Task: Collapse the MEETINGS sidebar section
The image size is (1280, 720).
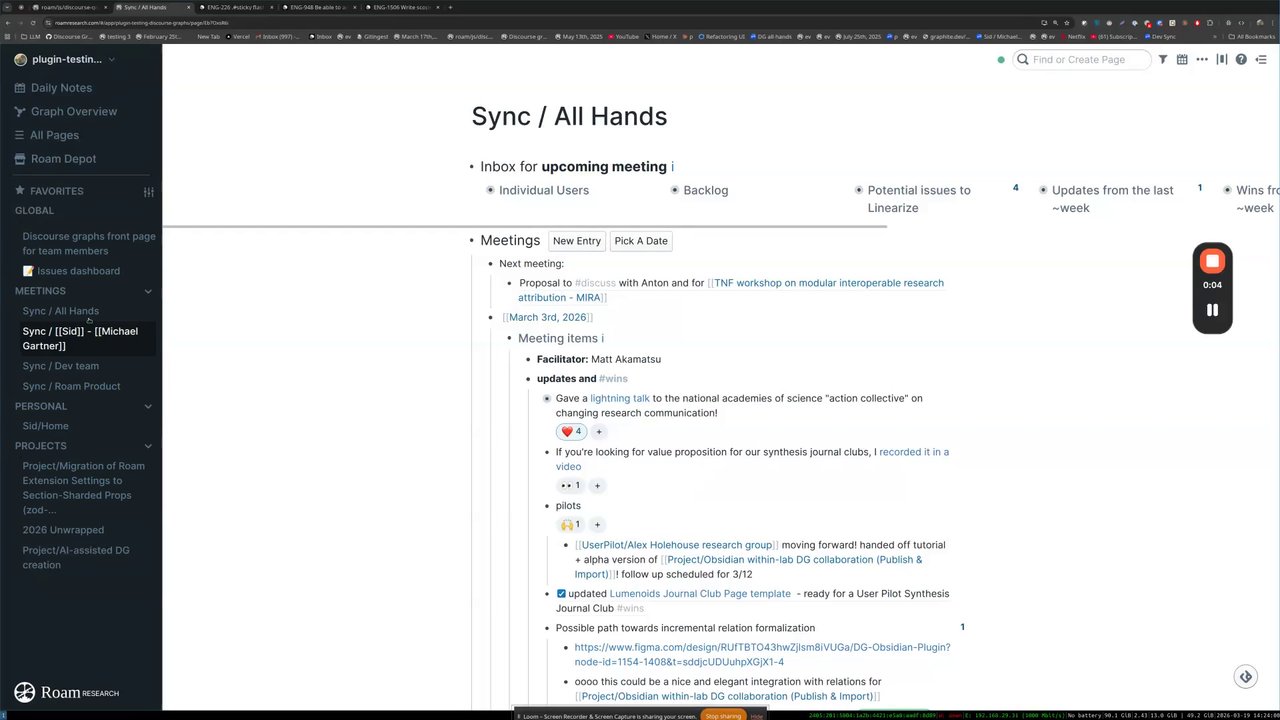Action: [148, 291]
